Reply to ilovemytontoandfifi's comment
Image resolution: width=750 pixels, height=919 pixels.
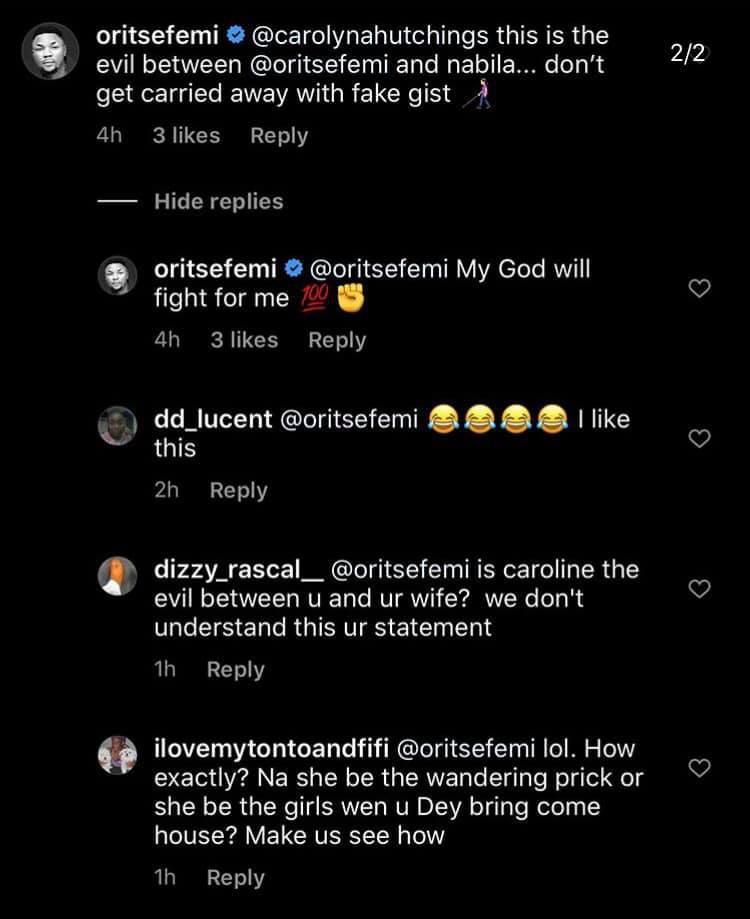[x=235, y=878]
